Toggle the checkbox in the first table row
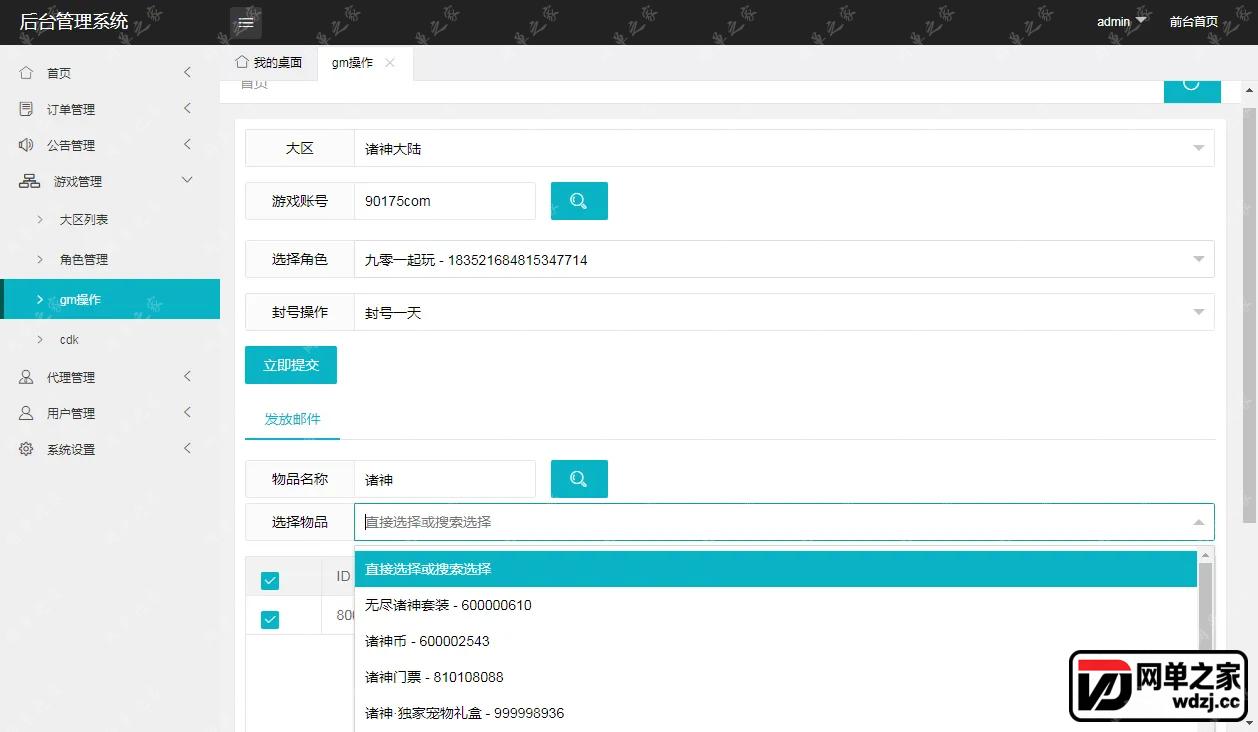The width and height of the screenshot is (1258, 732). tap(270, 620)
